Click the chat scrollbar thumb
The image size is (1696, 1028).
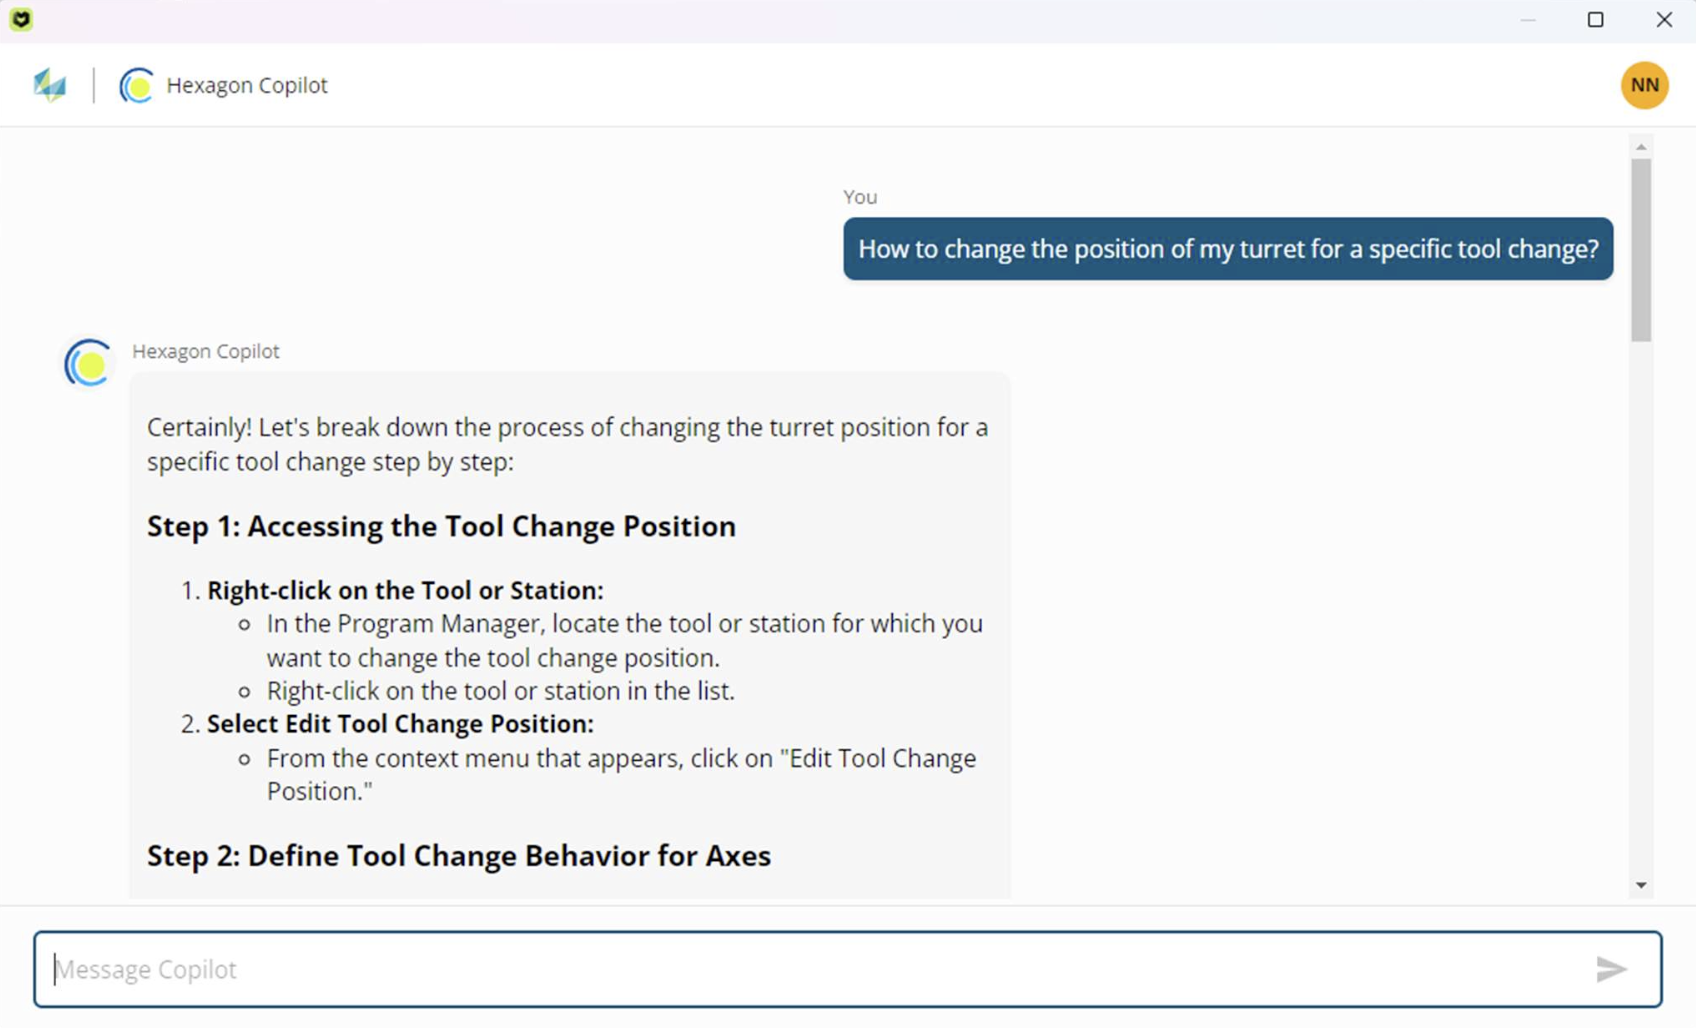point(1641,250)
